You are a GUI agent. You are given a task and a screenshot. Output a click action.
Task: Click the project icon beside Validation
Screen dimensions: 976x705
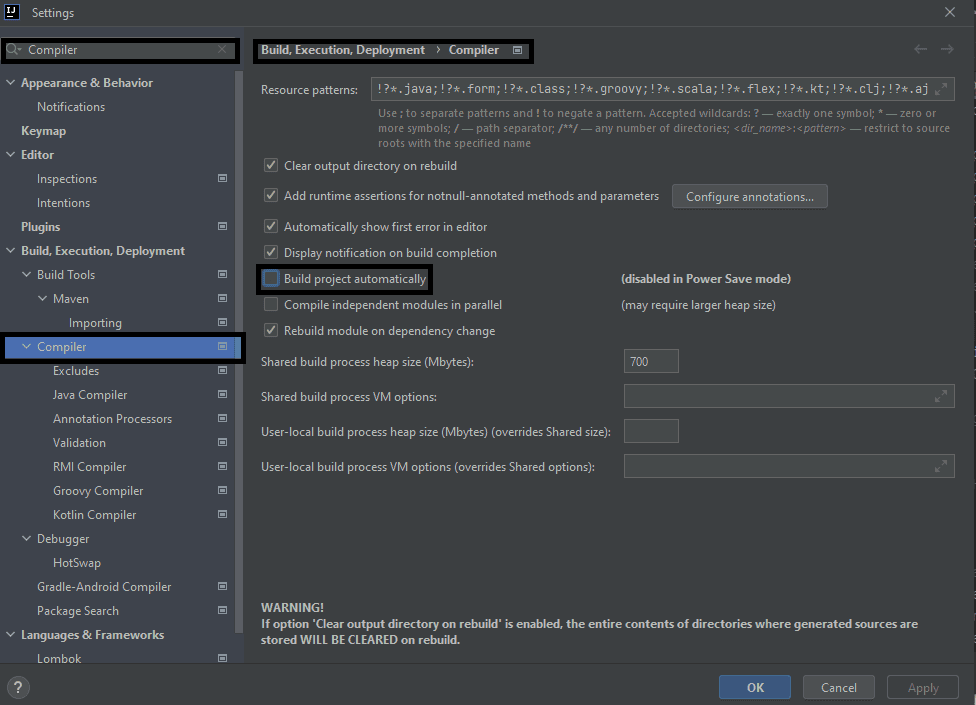[x=222, y=442]
